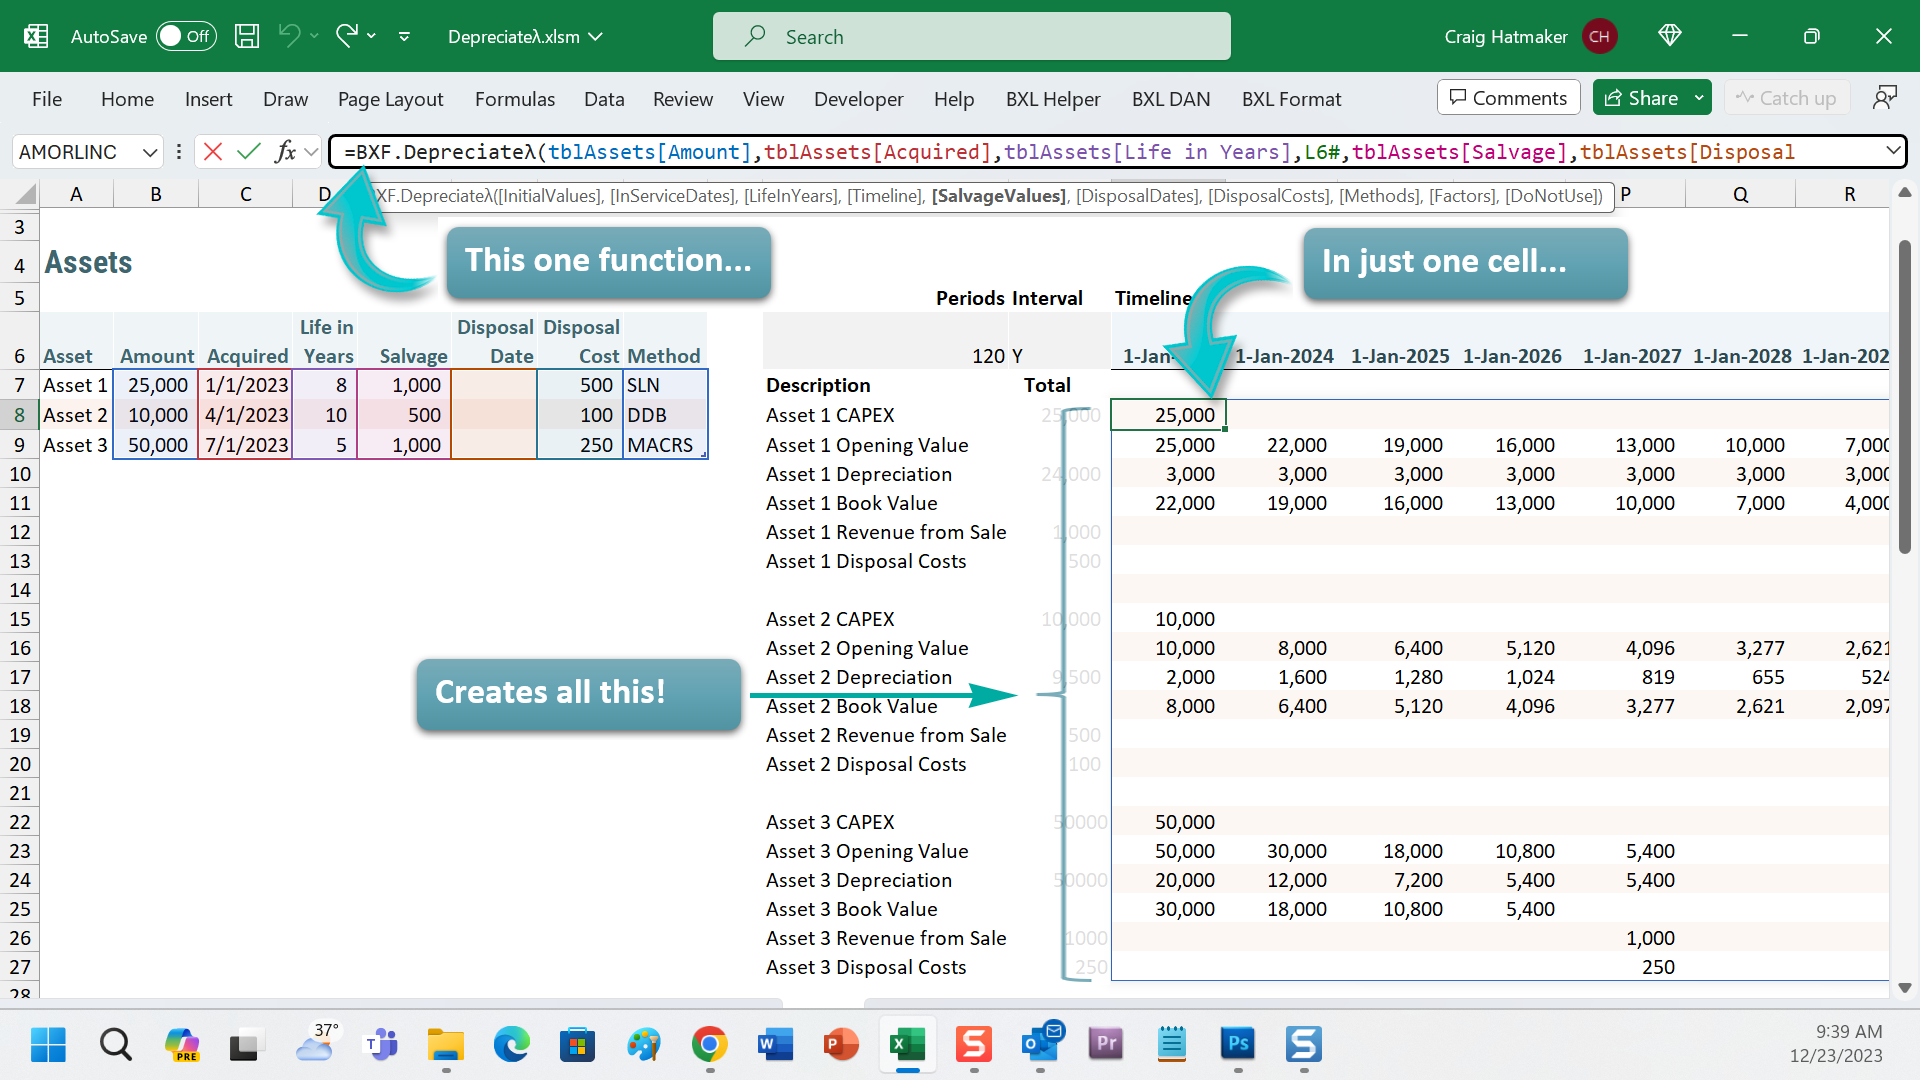Click the Undo arrow icon
Viewport: 1920px width, 1080px height.
(x=289, y=36)
